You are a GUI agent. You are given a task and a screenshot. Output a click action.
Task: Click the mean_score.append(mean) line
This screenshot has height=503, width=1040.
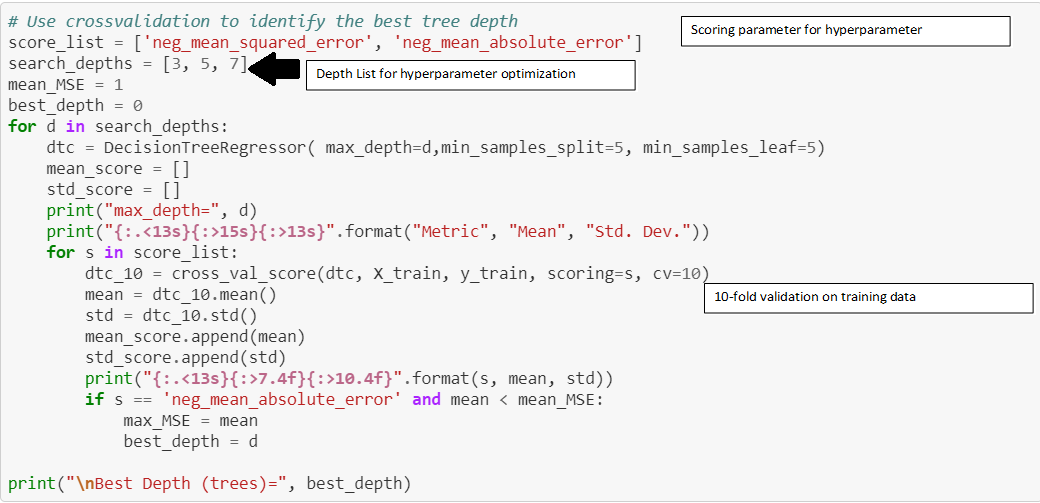click(195, 336)
